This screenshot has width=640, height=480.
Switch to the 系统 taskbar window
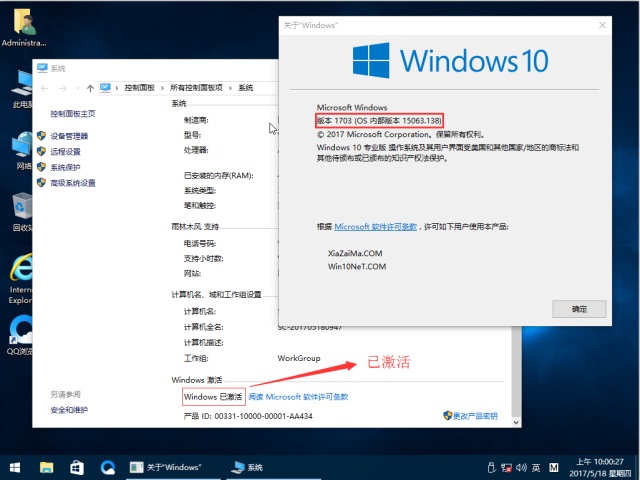click(247, 467)
